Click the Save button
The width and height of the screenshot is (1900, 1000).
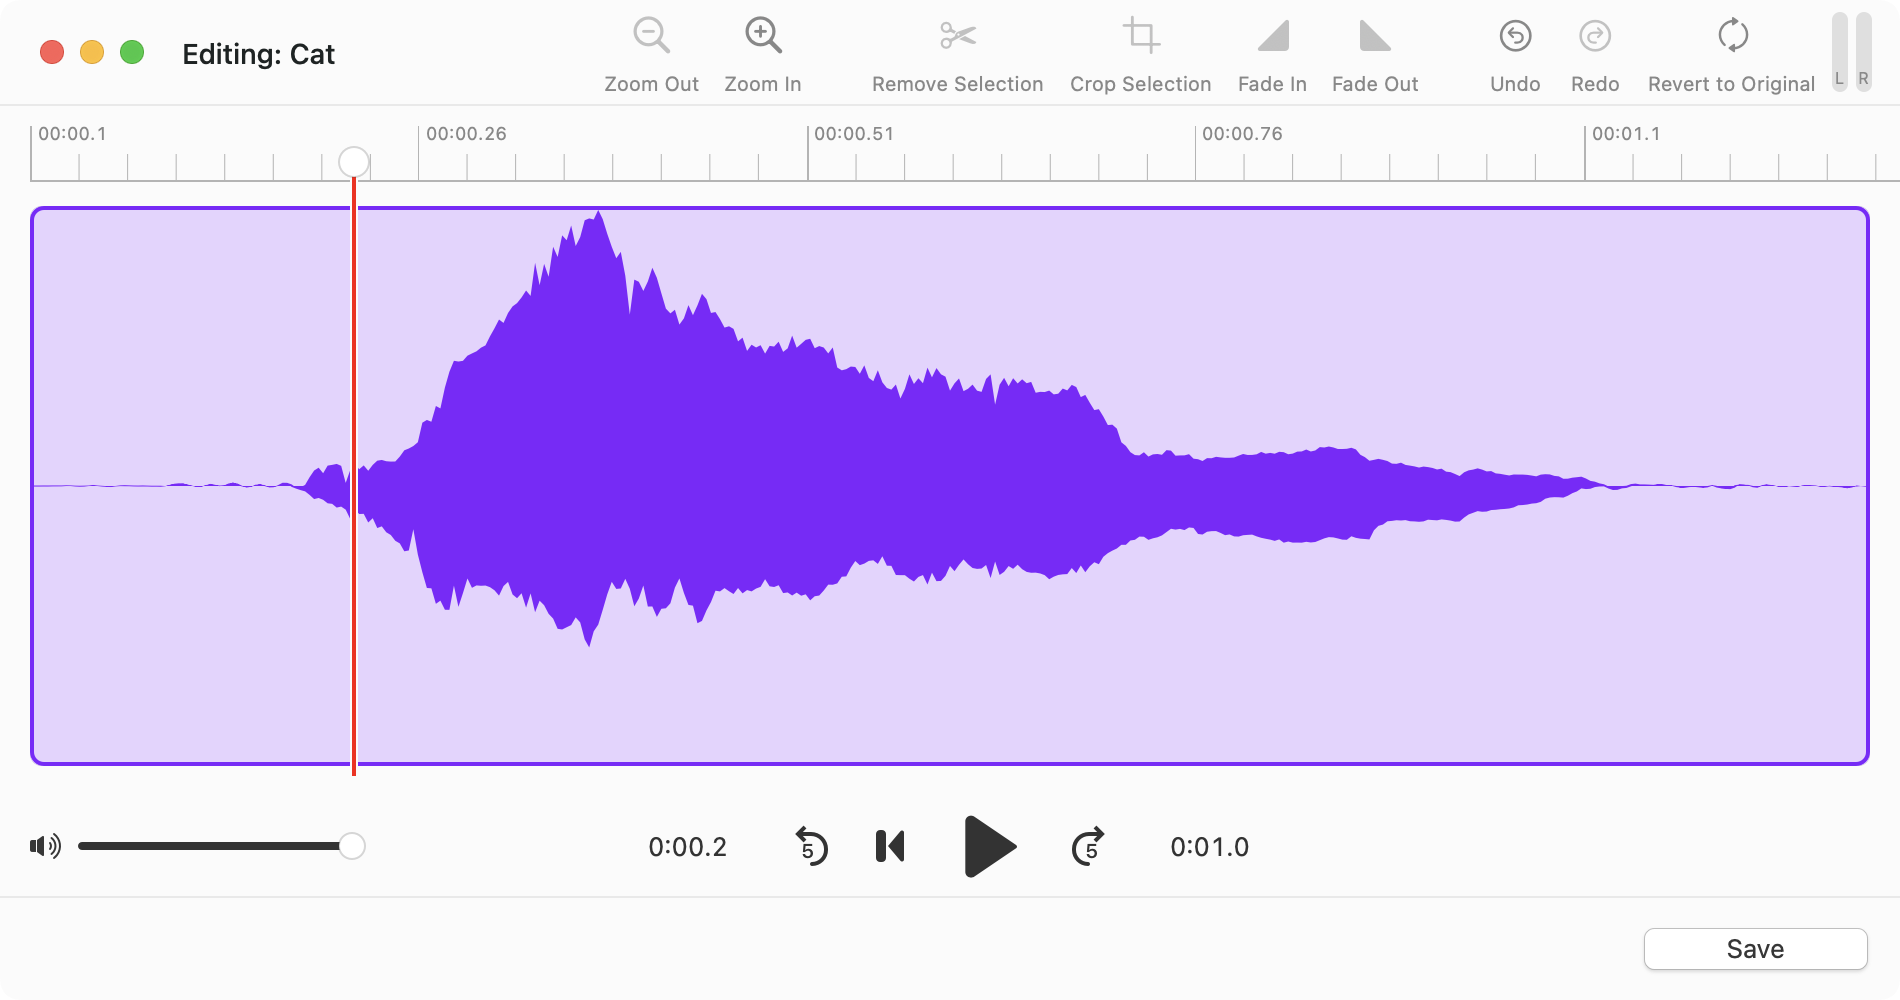click(x=1755, y=949)
